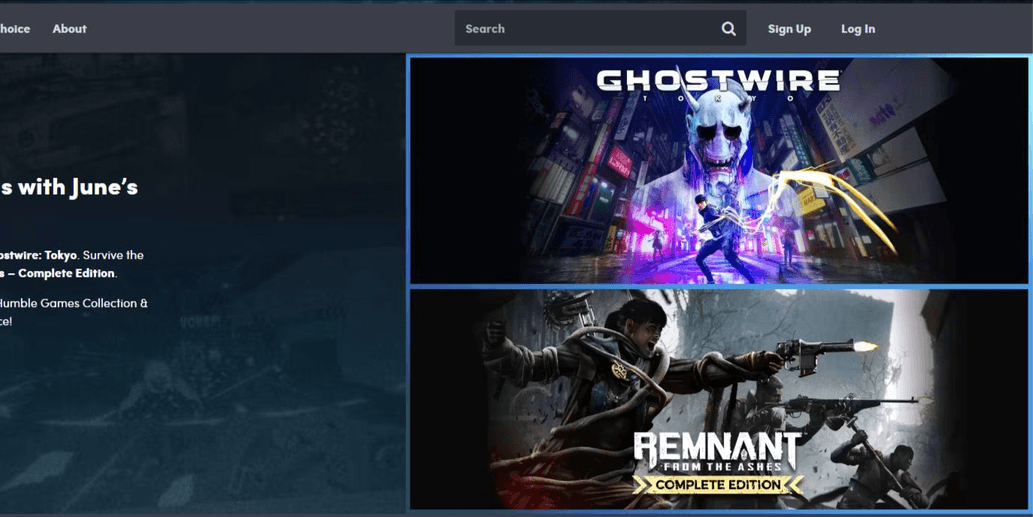Open the partially visible Choice menu item
The height and width of the screenshot is (517, 1033).
[14, 29]
